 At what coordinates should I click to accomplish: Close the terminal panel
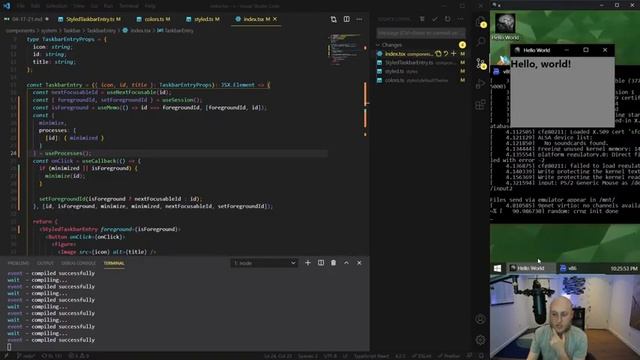tap(359, 263)
